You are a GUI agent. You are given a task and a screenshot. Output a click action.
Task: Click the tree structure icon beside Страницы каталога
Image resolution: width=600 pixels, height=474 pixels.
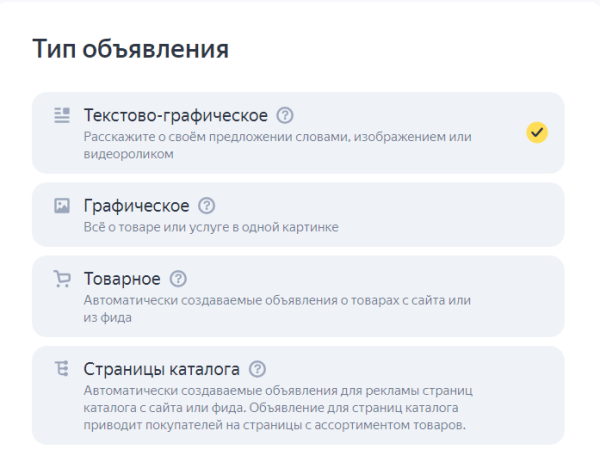pos(62,369)
